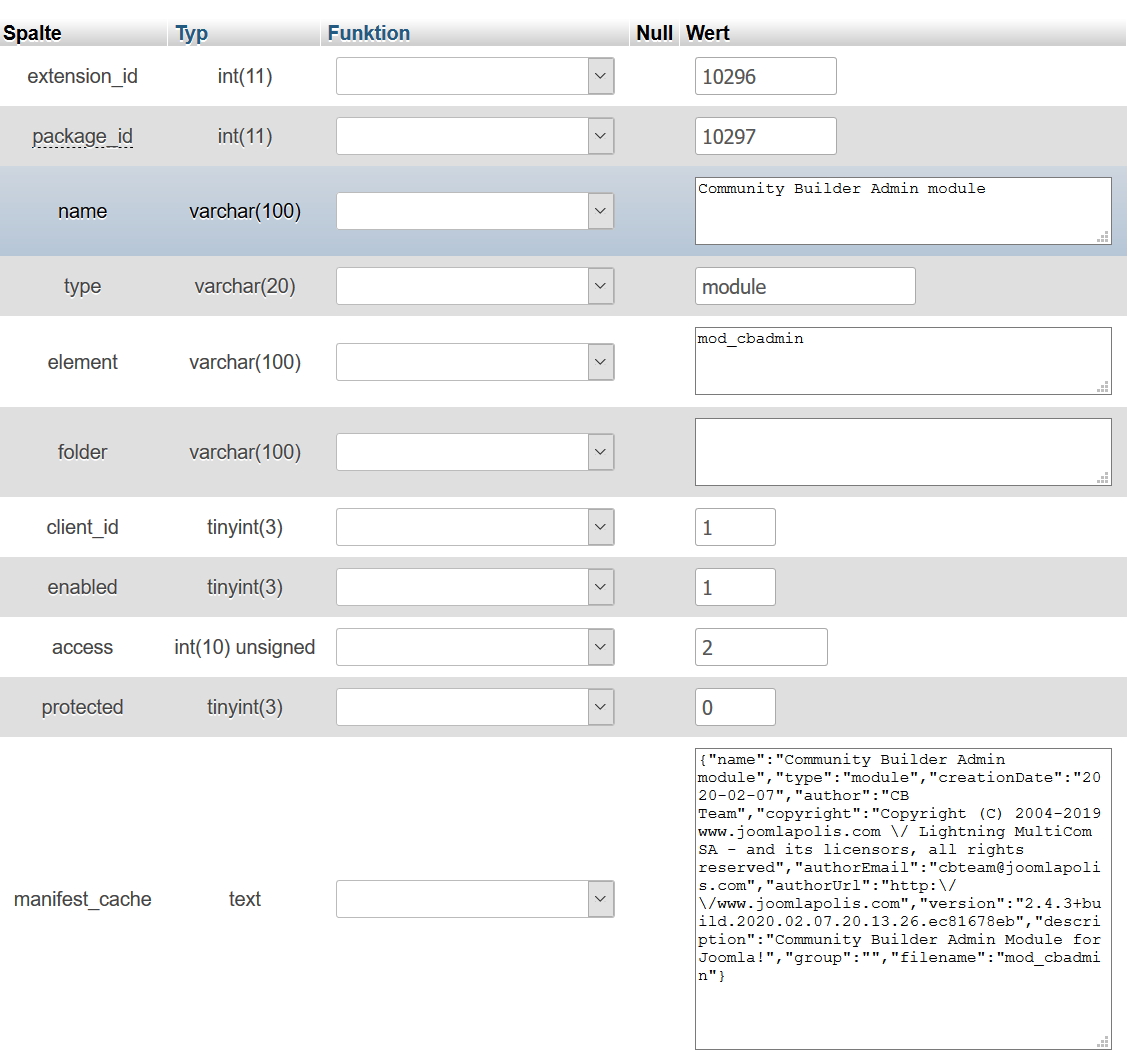Click the package_id column label

(82, 136)
